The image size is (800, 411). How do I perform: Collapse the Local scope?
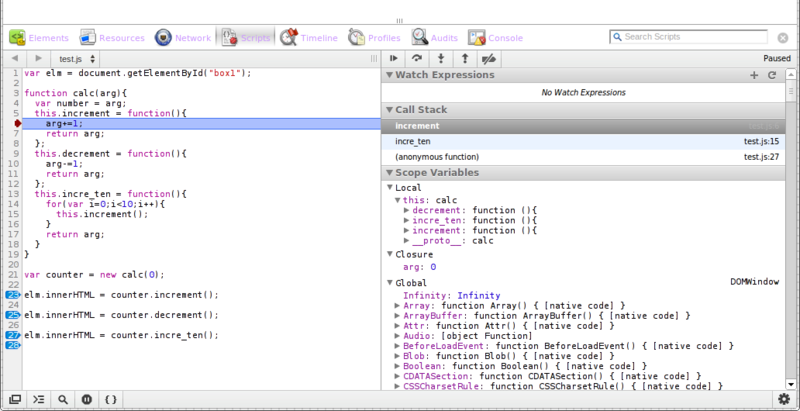tap(390, 188)
